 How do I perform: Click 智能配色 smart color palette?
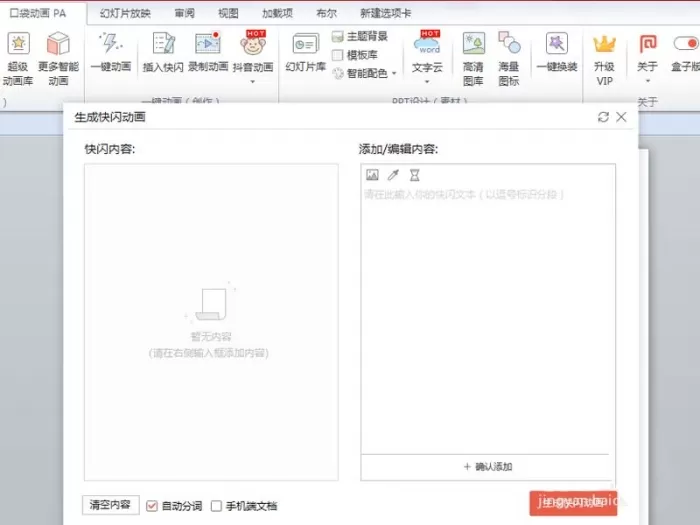pos(361,73)
